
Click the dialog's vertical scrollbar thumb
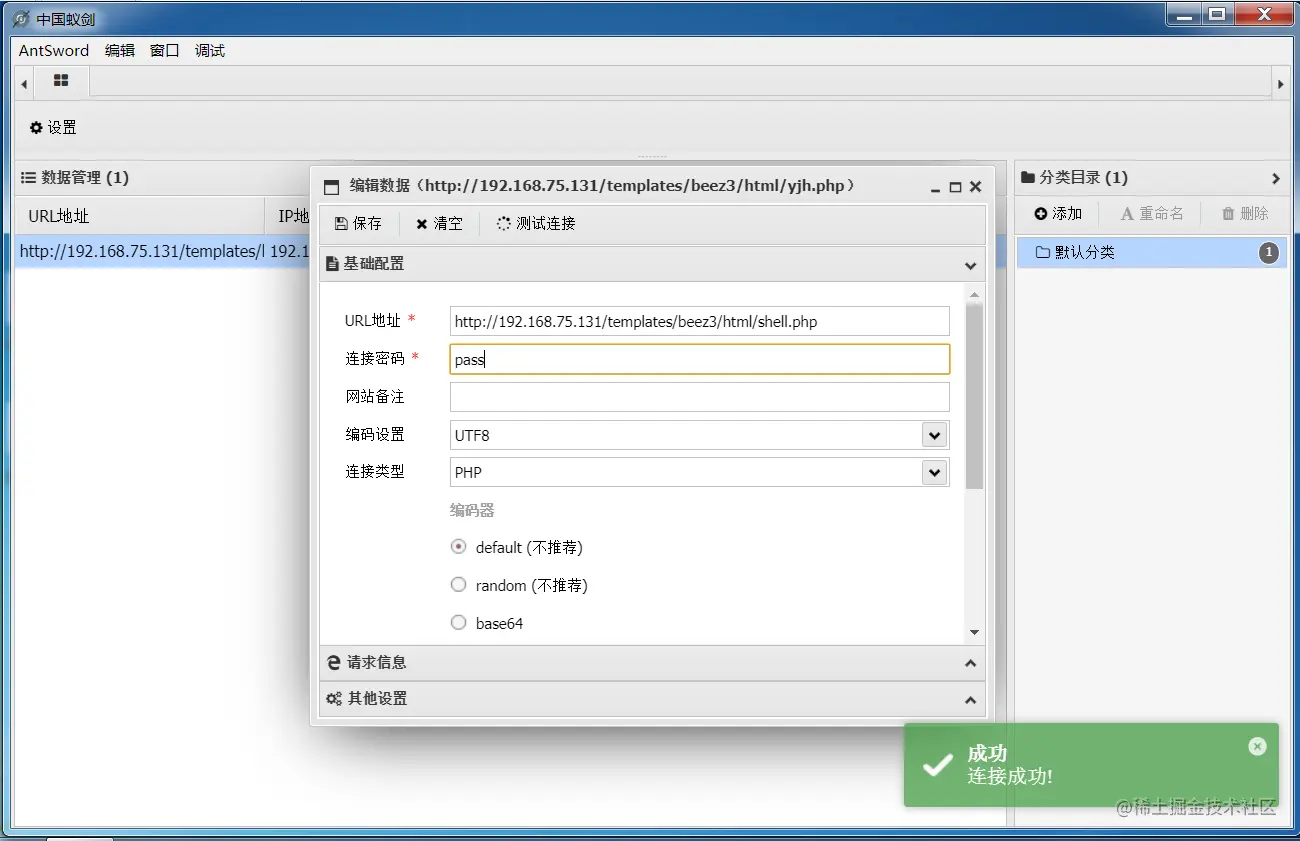(975, 396)
